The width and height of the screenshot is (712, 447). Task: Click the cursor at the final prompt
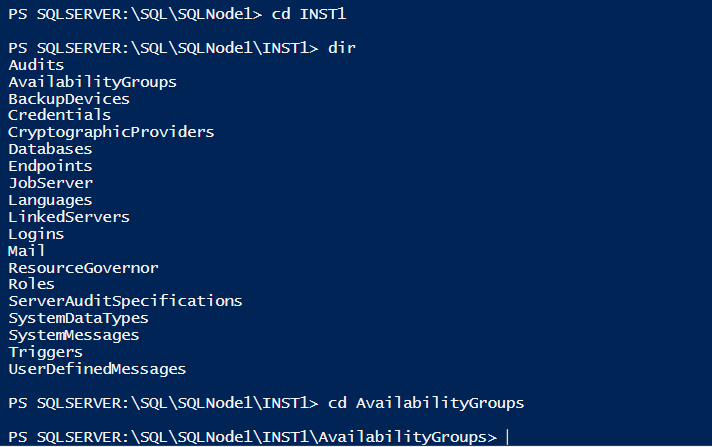click(507, 437)
